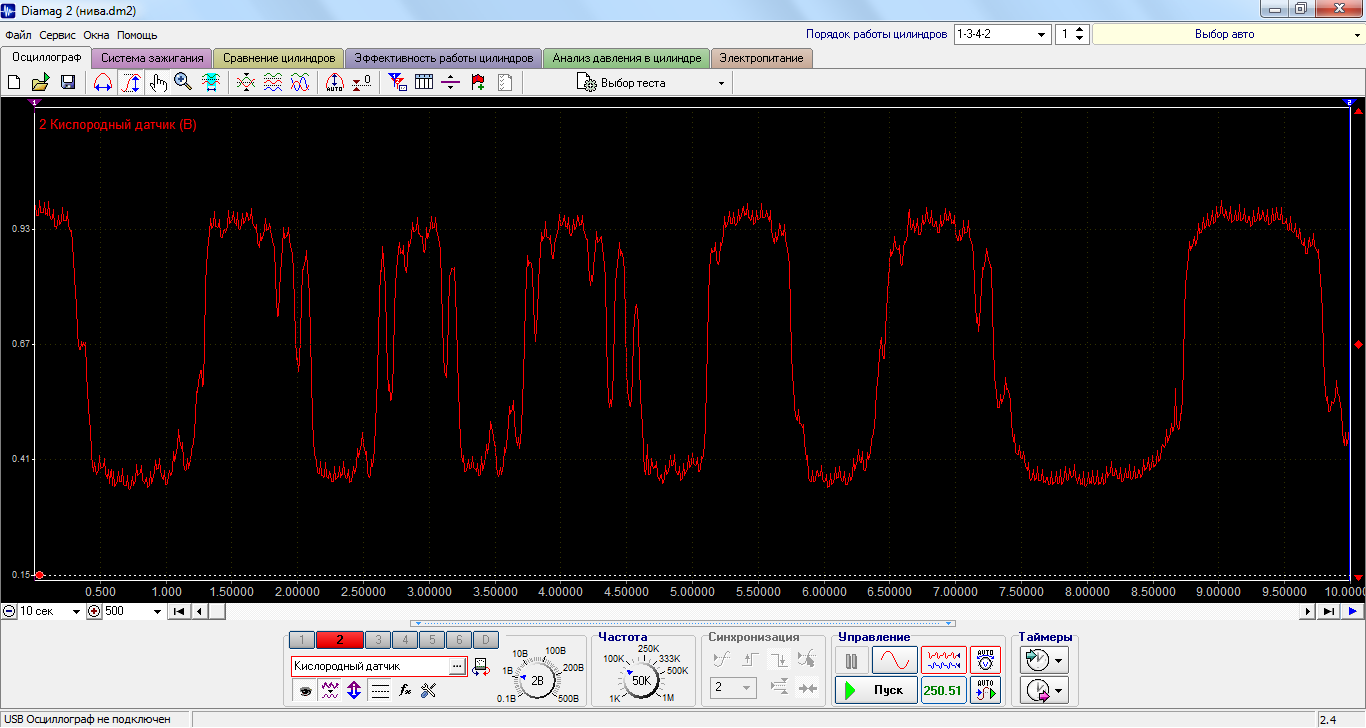Switch to Сравнение цилиндров tab
Viewport: 1366px width, 728px height.
(x=279, y=58)
